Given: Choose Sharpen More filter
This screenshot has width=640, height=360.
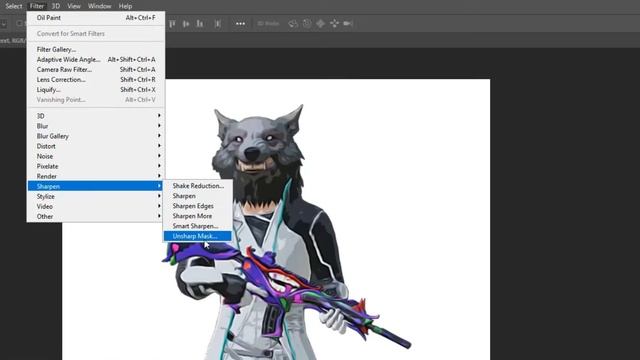Looking at the screenshot, I should pos(198,216).
